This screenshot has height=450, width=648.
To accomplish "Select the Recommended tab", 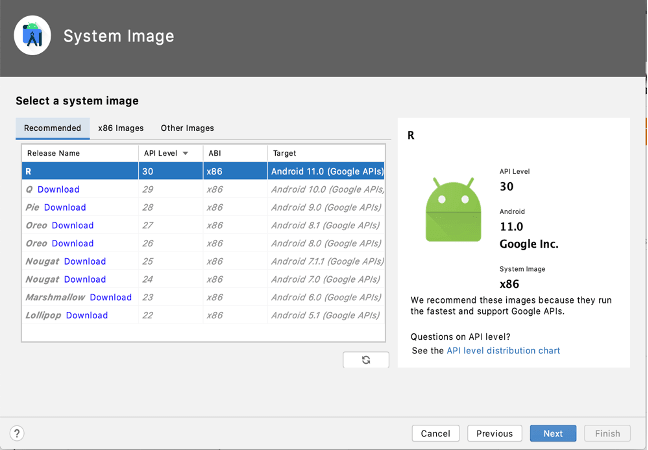I will click(52, 128).
